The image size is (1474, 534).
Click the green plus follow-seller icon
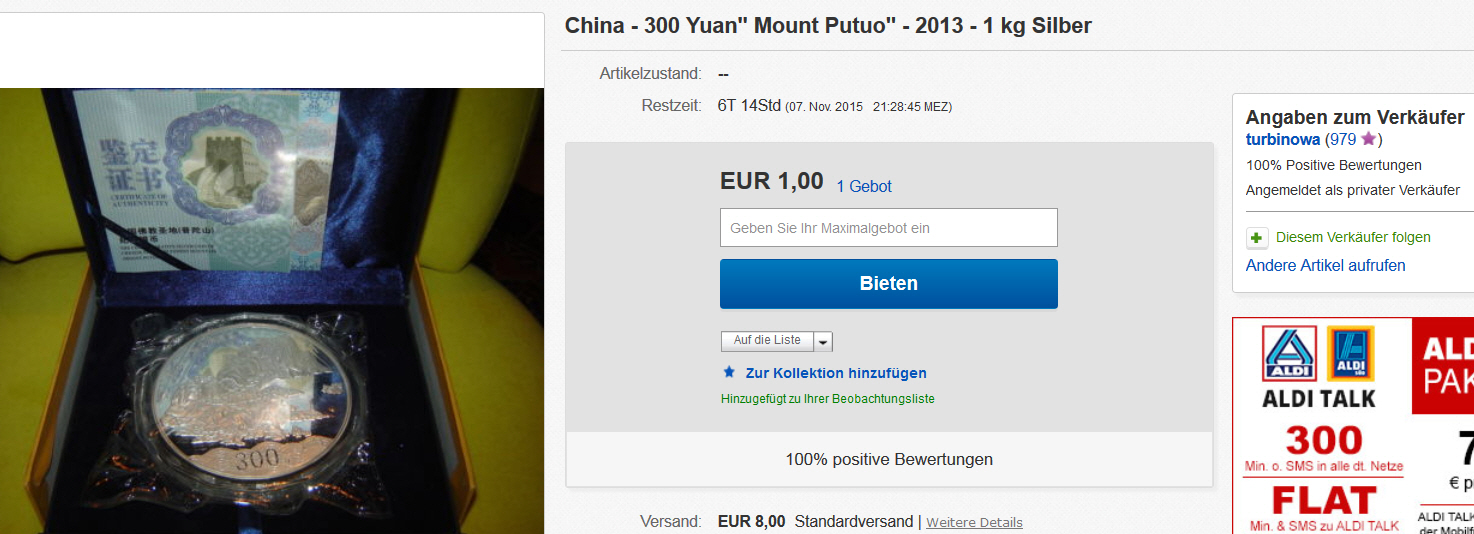[x=1257, y=238]
